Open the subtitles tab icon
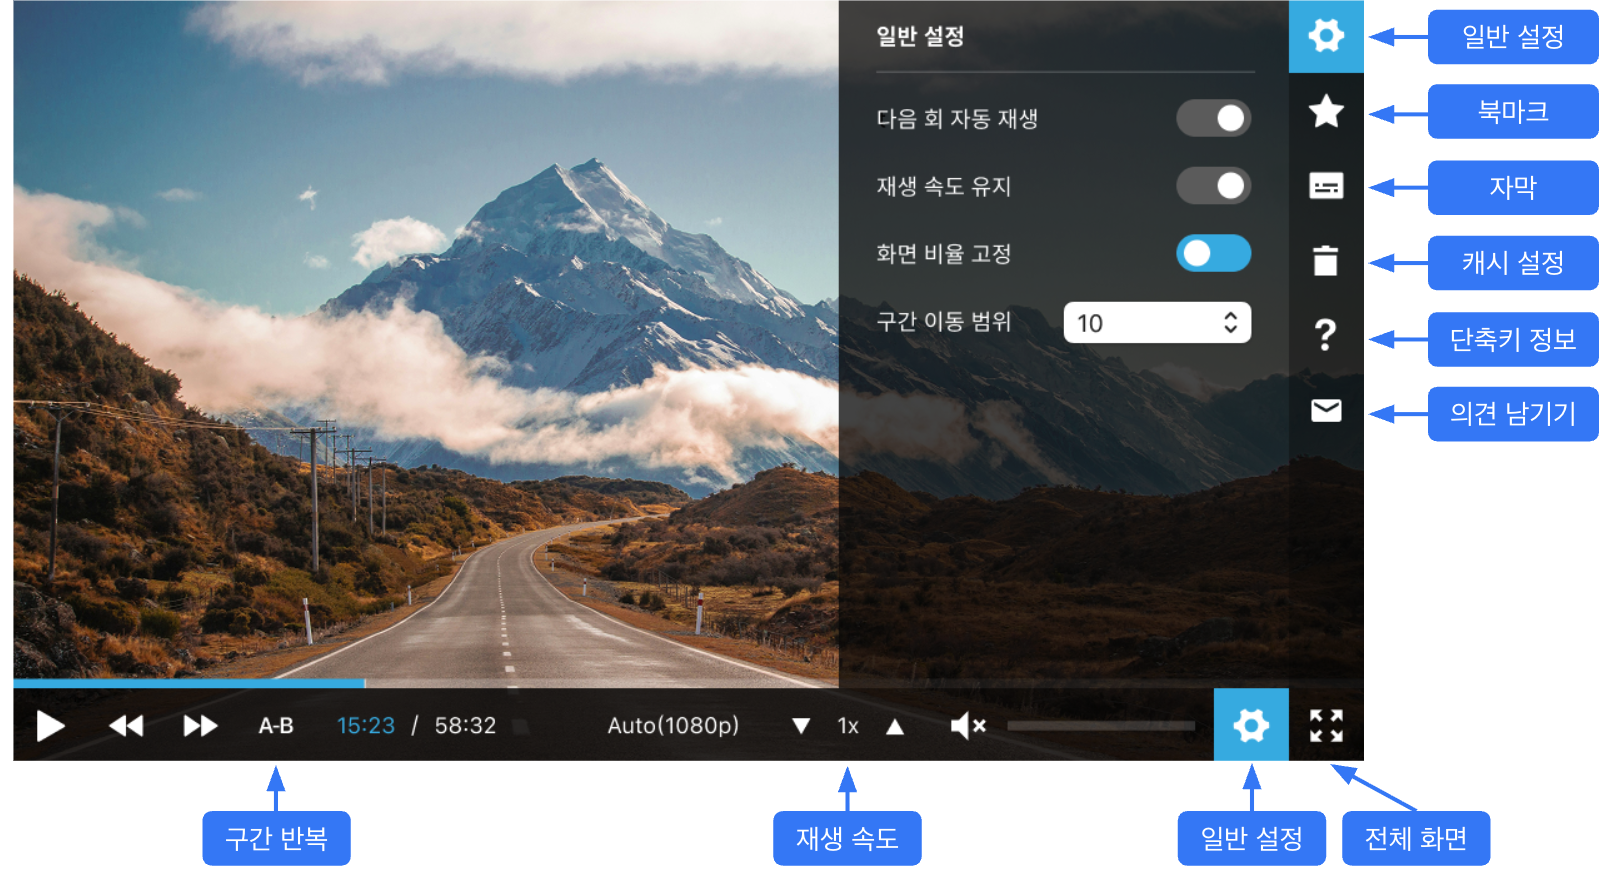1611x878 pixels. (x=1326, y=186)
